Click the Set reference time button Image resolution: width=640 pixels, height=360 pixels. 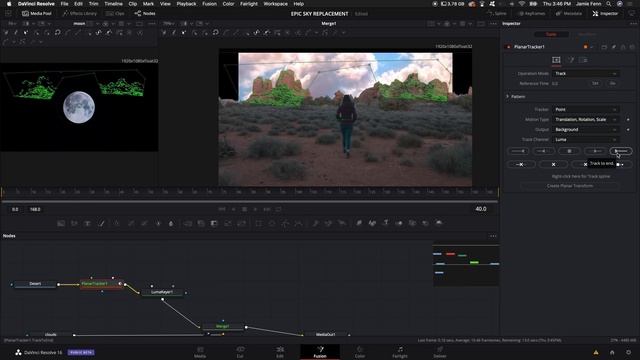tap(595, 84)
